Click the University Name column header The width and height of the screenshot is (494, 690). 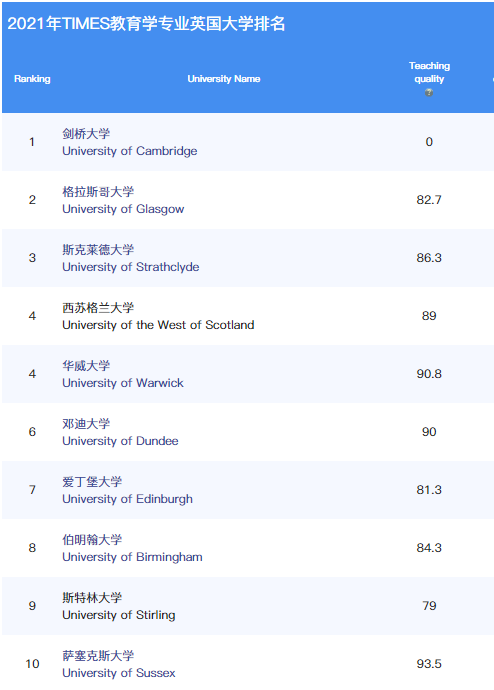(x=224, y=79)
